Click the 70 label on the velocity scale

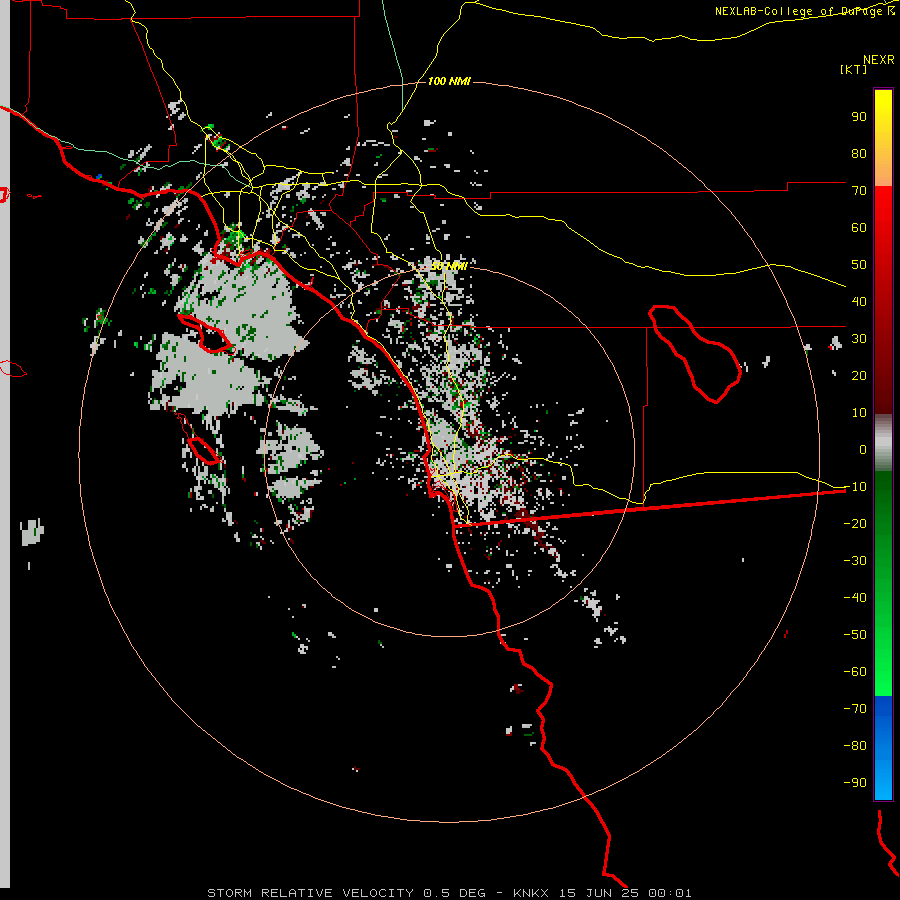click(859, 191)
